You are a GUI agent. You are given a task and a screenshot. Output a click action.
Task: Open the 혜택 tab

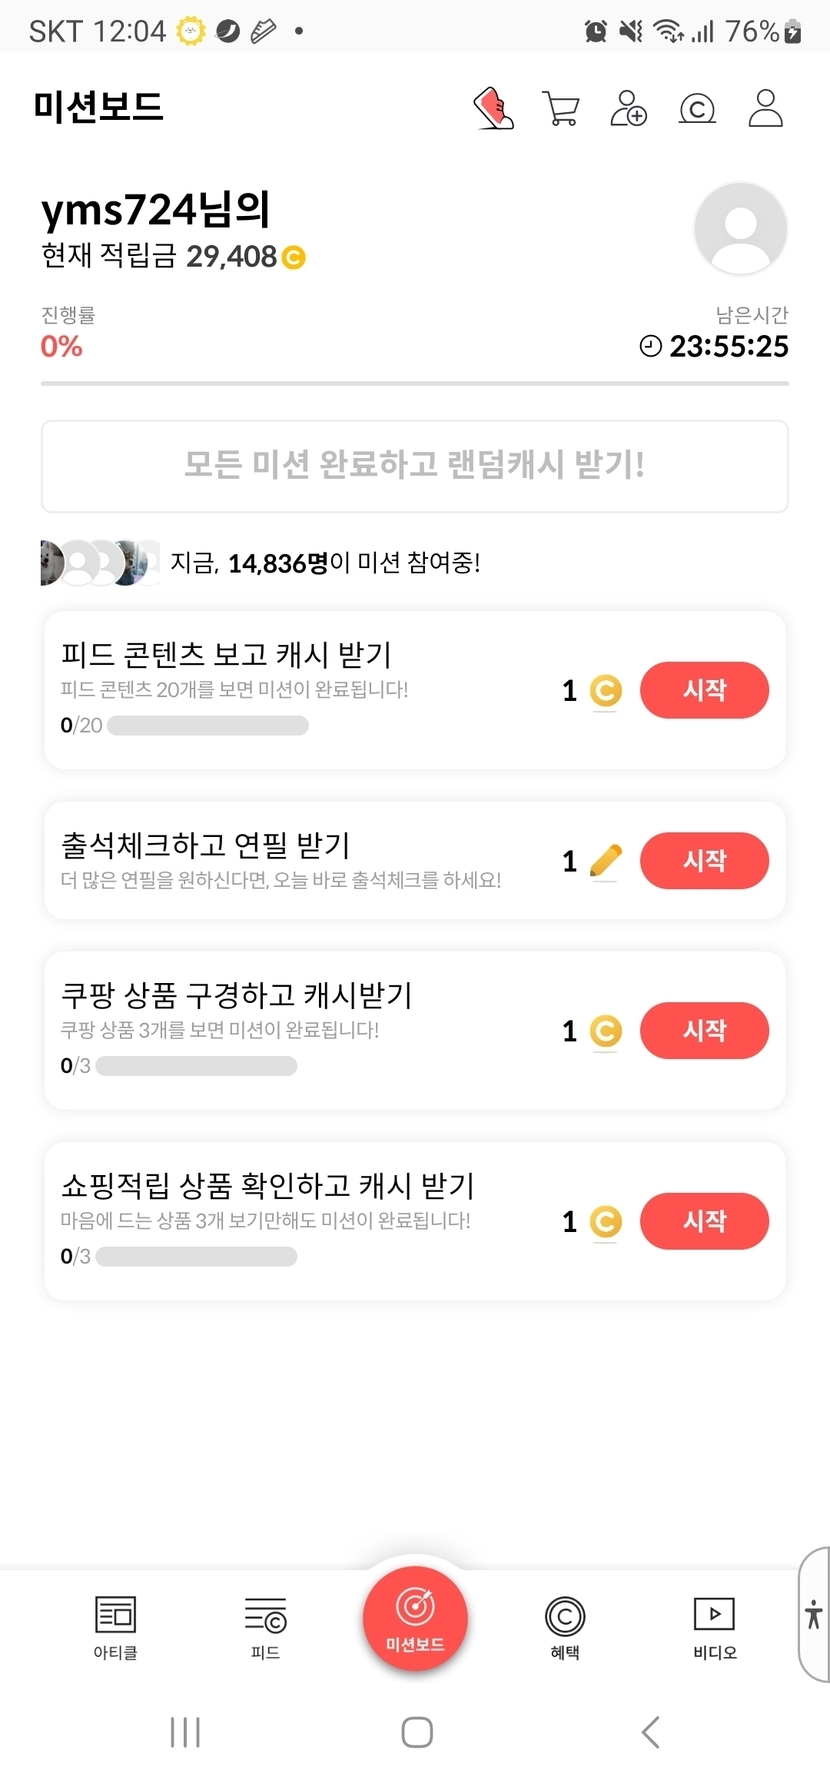pos(565,1626)
